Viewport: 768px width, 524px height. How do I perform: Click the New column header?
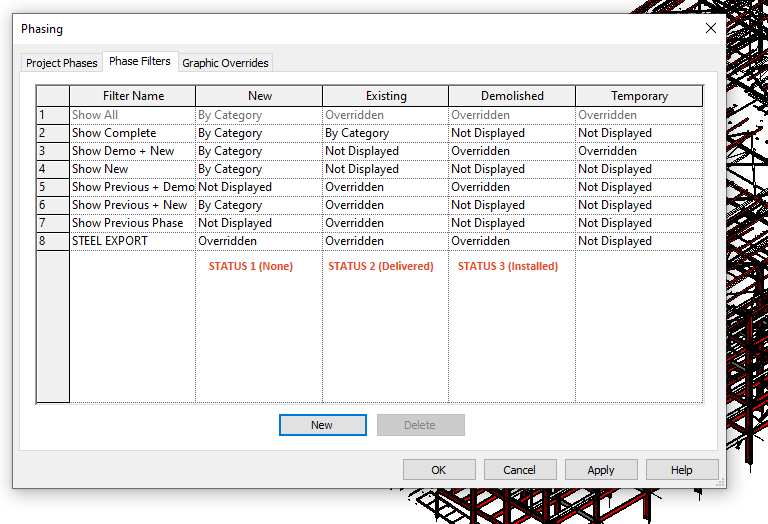coord(259,96)
